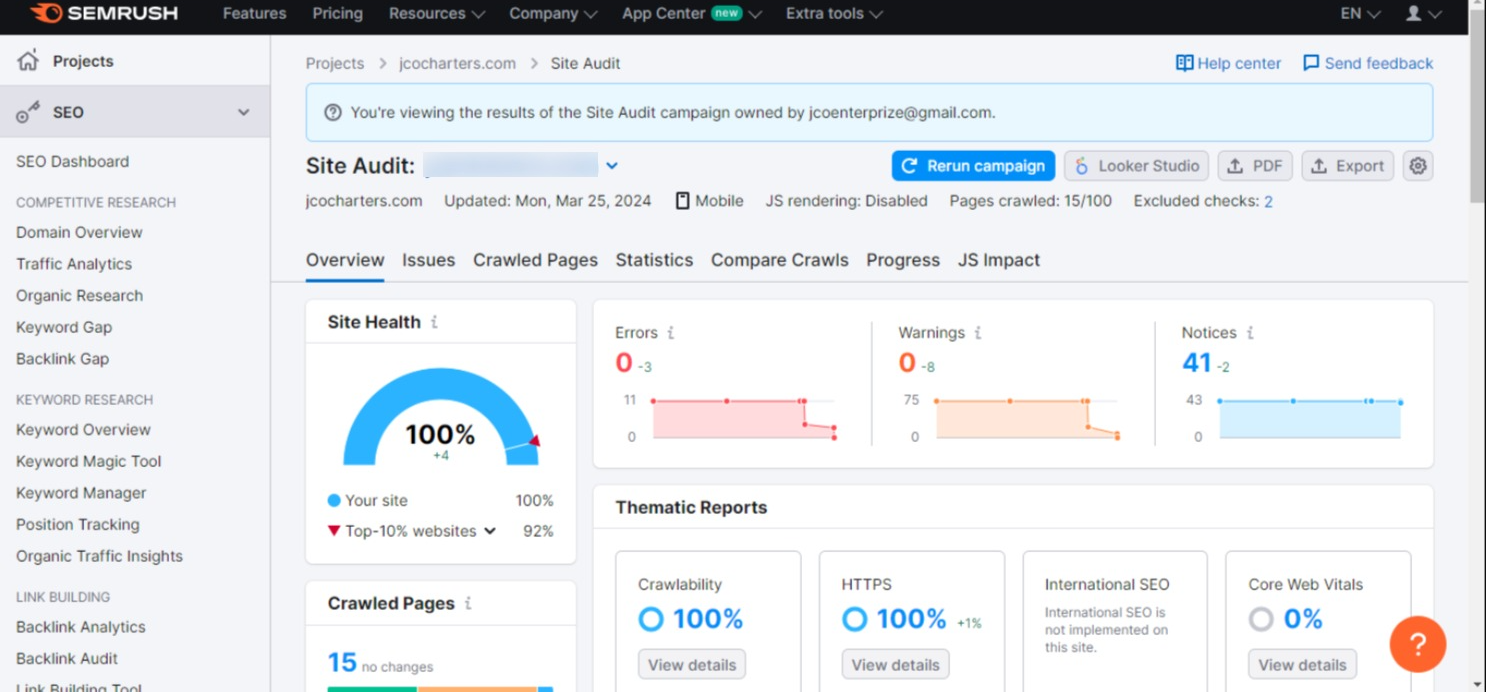Collapse the SEO sidebar section

pyautogui.click(x=243, y=112)
